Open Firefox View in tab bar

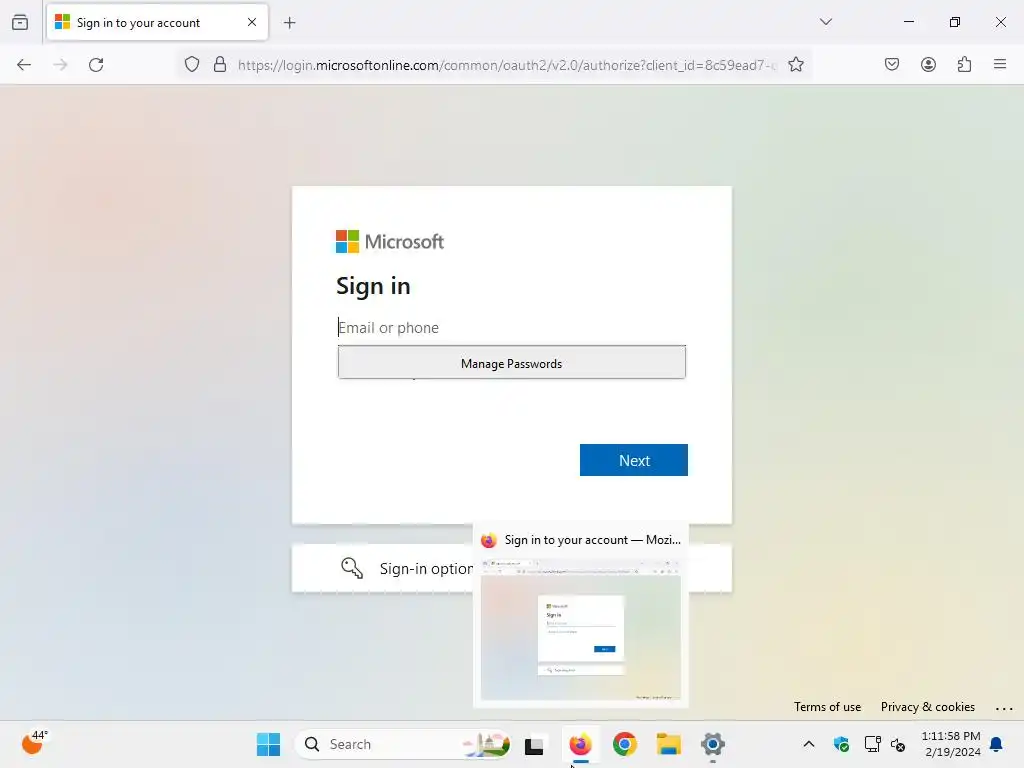20,23
